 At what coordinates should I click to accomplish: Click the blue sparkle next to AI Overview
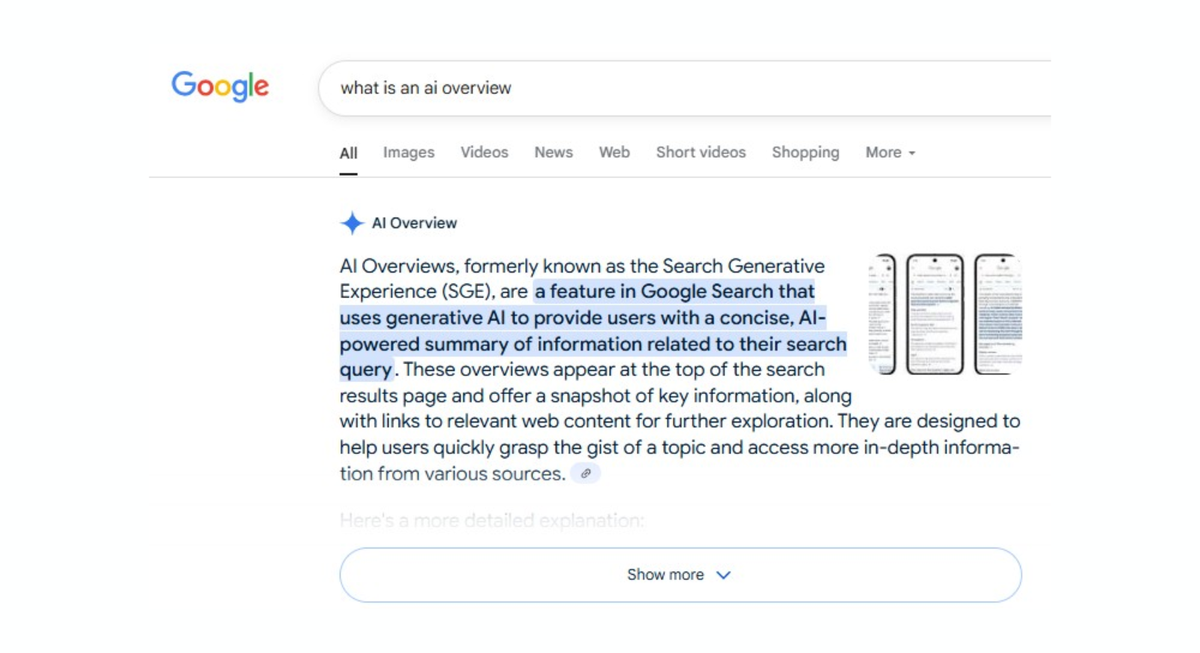point(352,222)
